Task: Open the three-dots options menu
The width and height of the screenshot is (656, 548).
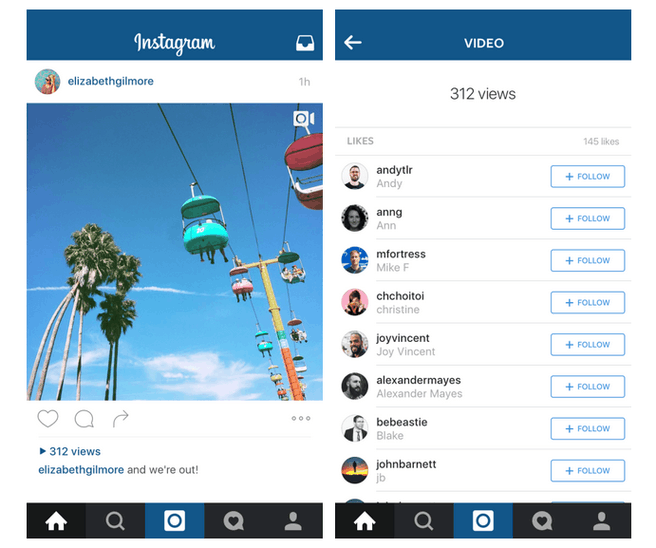Action: (301, 418)
